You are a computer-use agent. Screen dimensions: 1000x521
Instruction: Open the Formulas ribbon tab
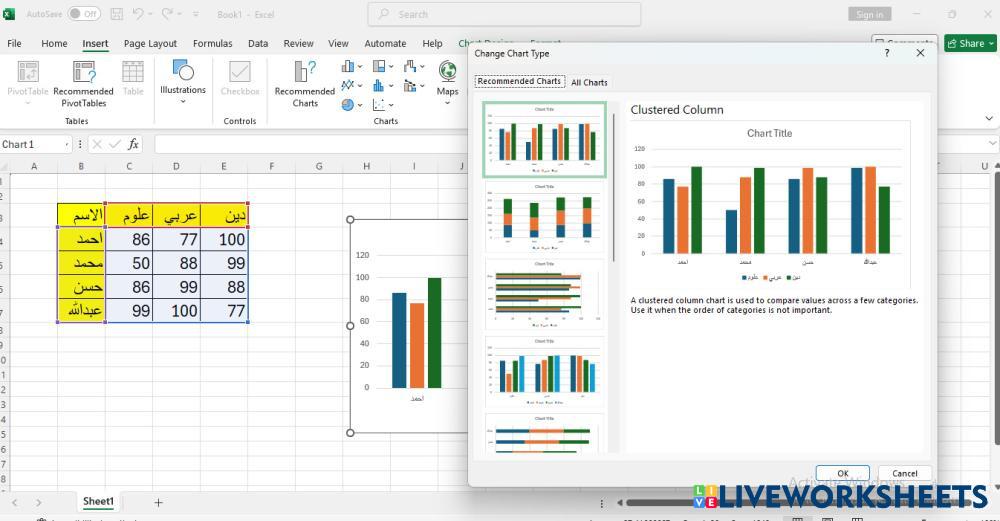[x=212, y=44]
